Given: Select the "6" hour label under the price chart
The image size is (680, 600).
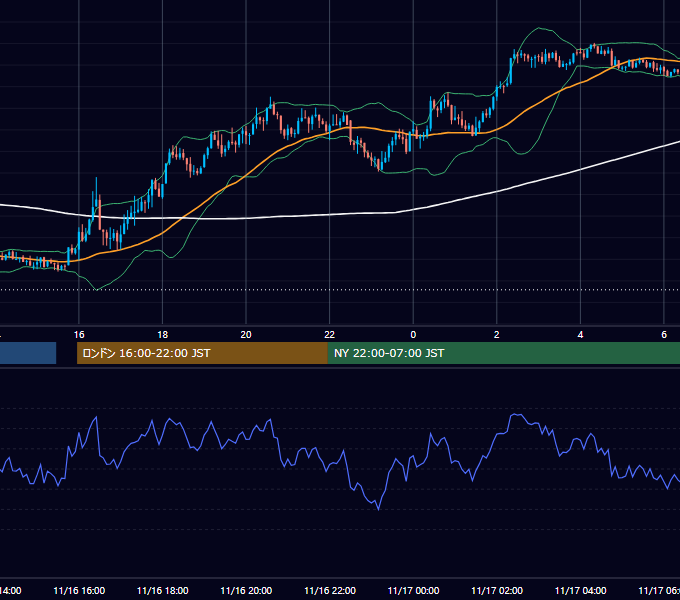Looking at the screenshot, I should tap(664, 335).
